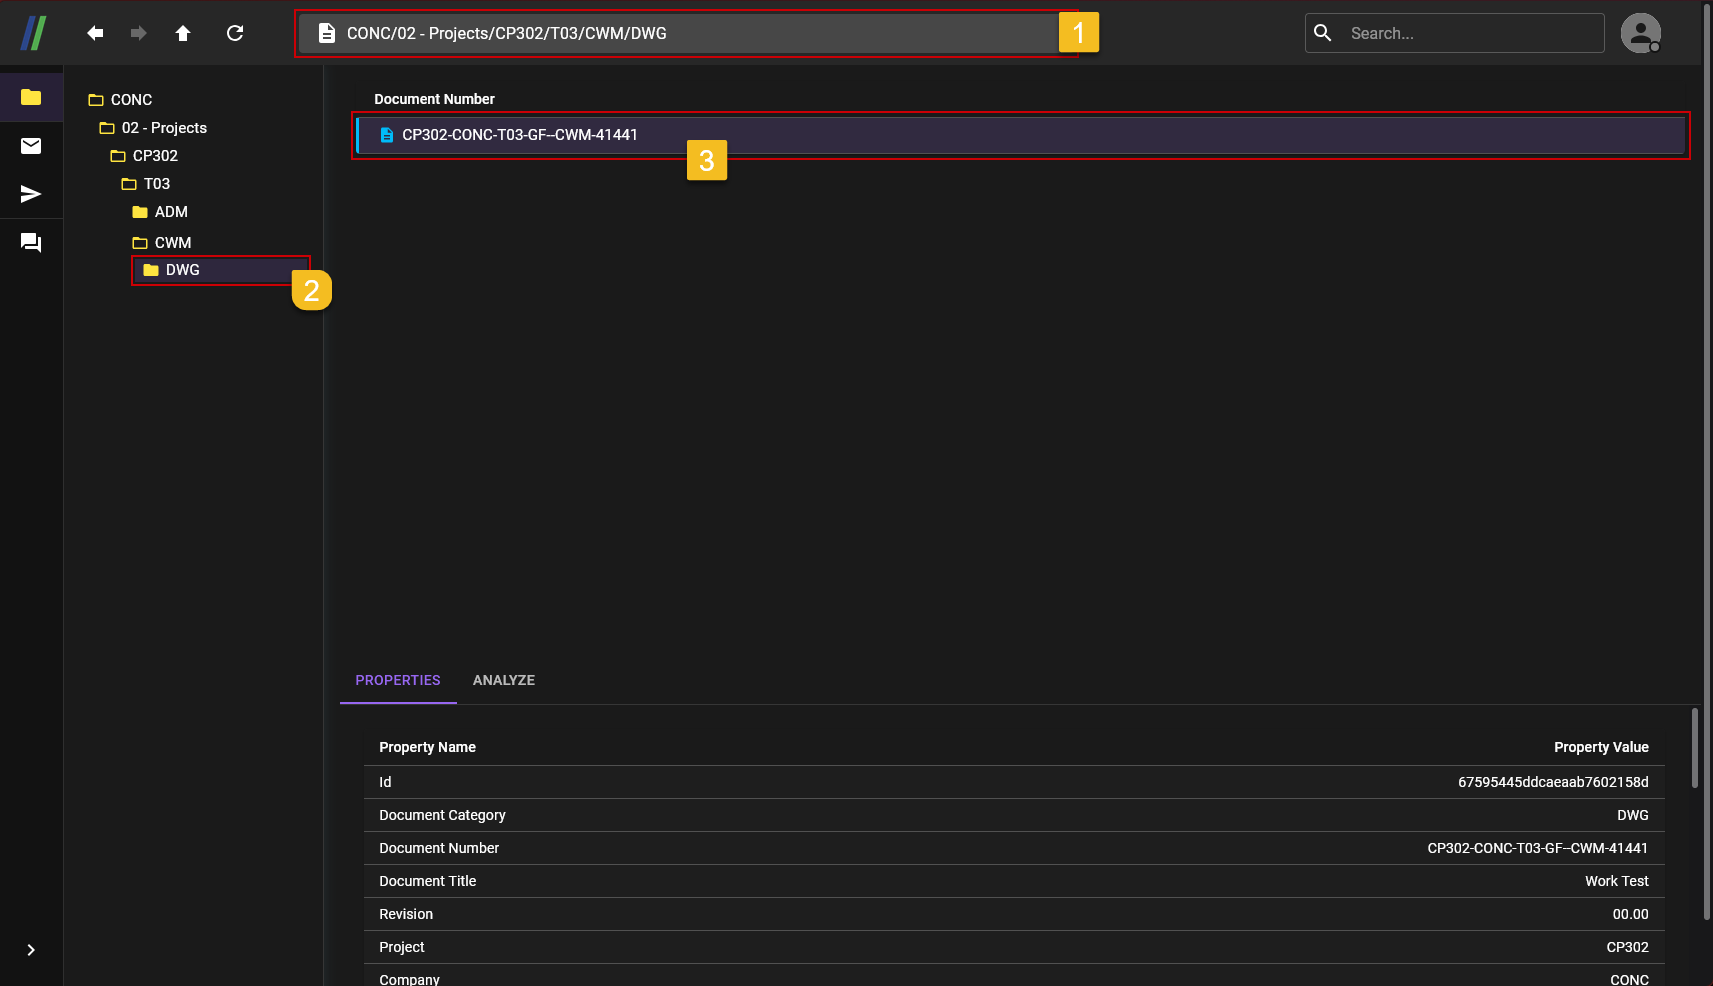Click the application logo at top left

point(33,32)
